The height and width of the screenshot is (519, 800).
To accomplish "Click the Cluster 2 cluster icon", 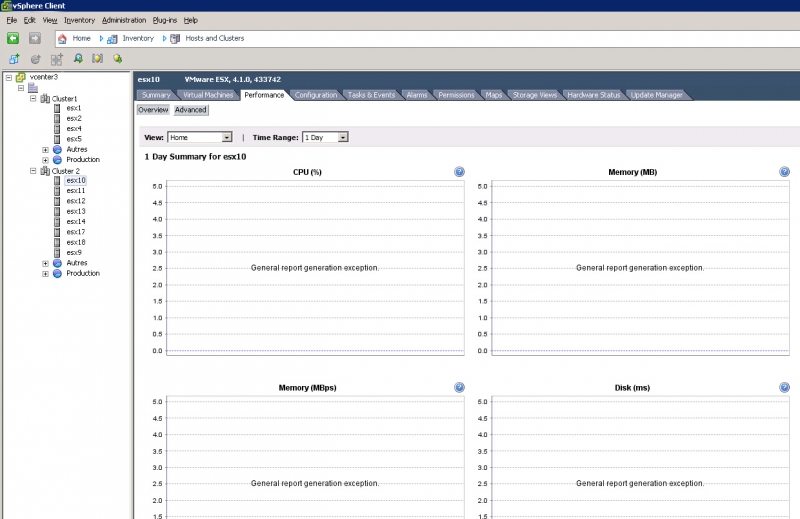I will pos(45,171).
